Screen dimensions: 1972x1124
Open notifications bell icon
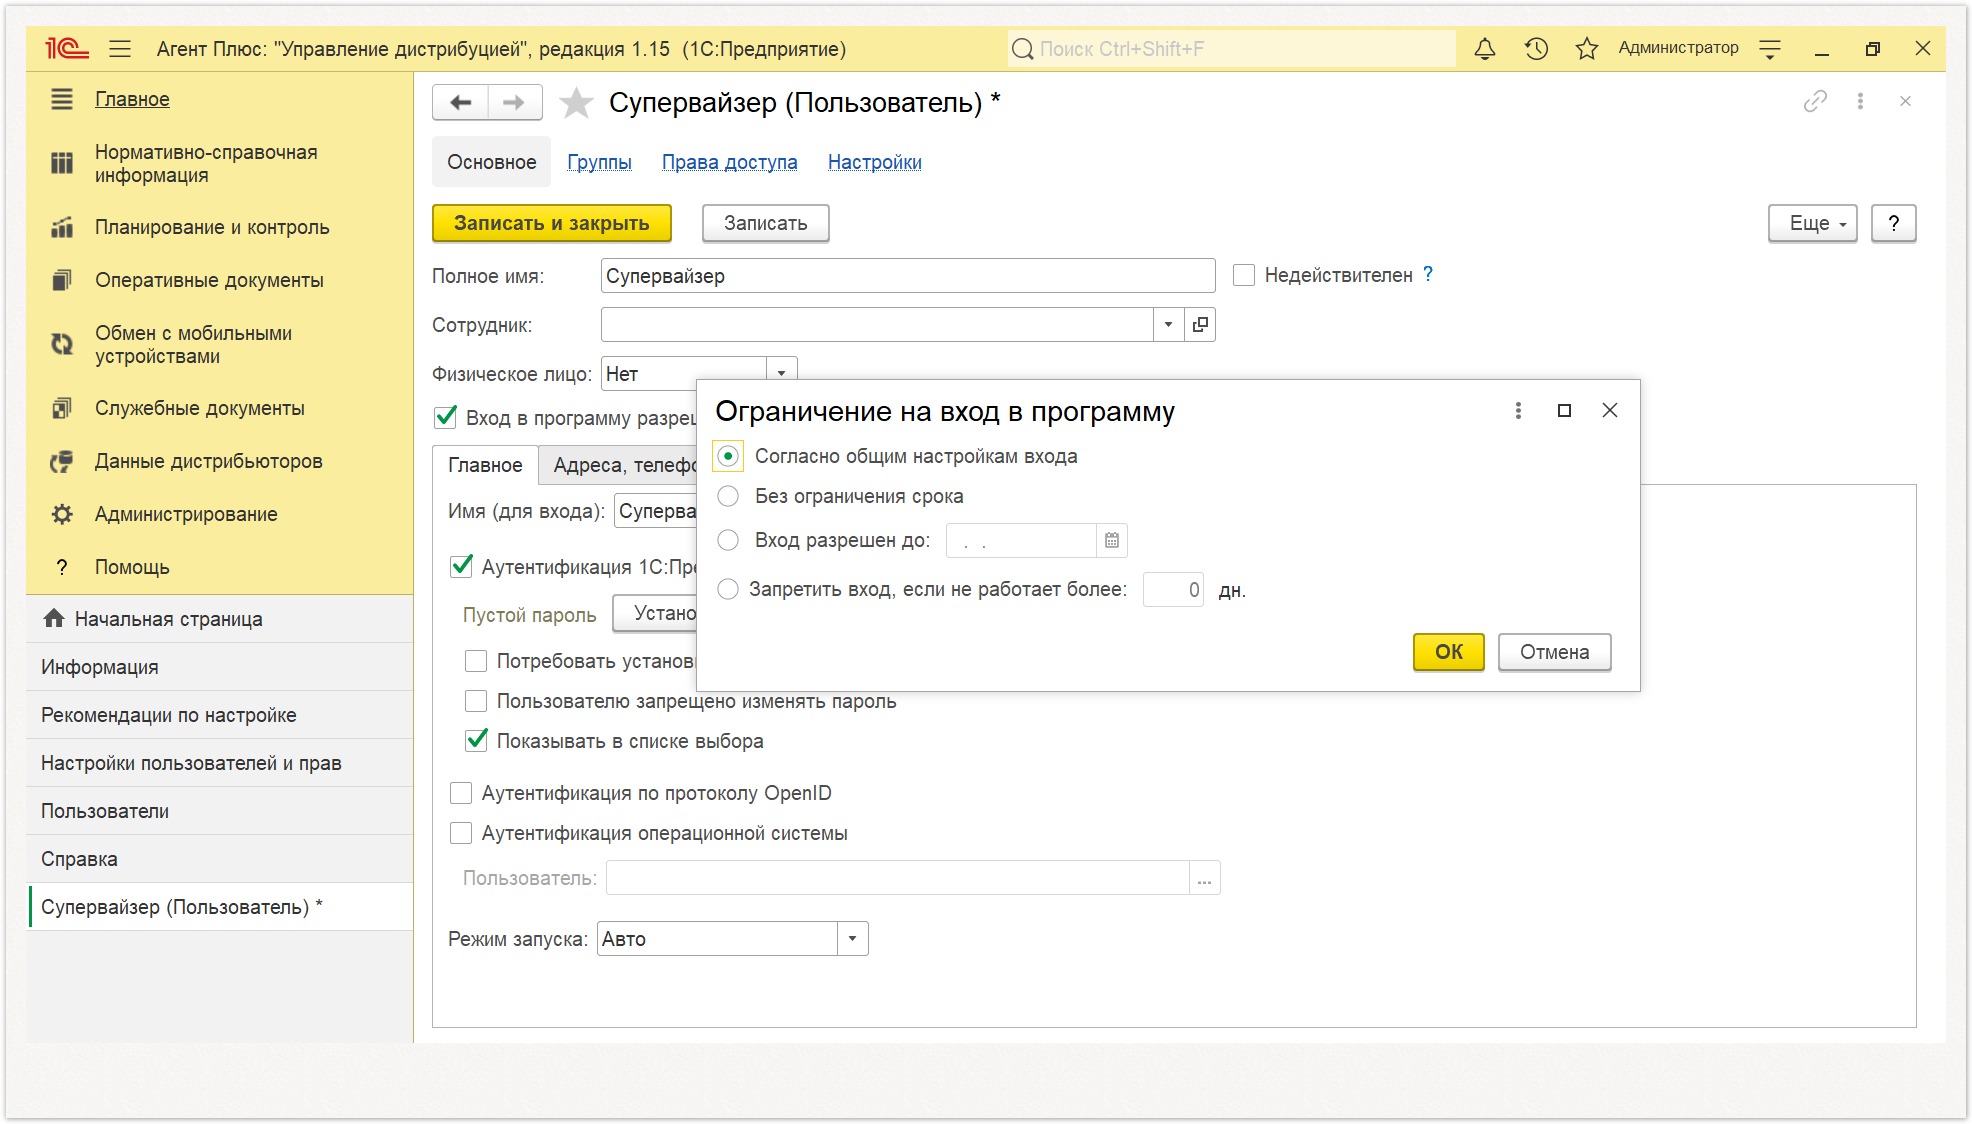click(1485, 48)
